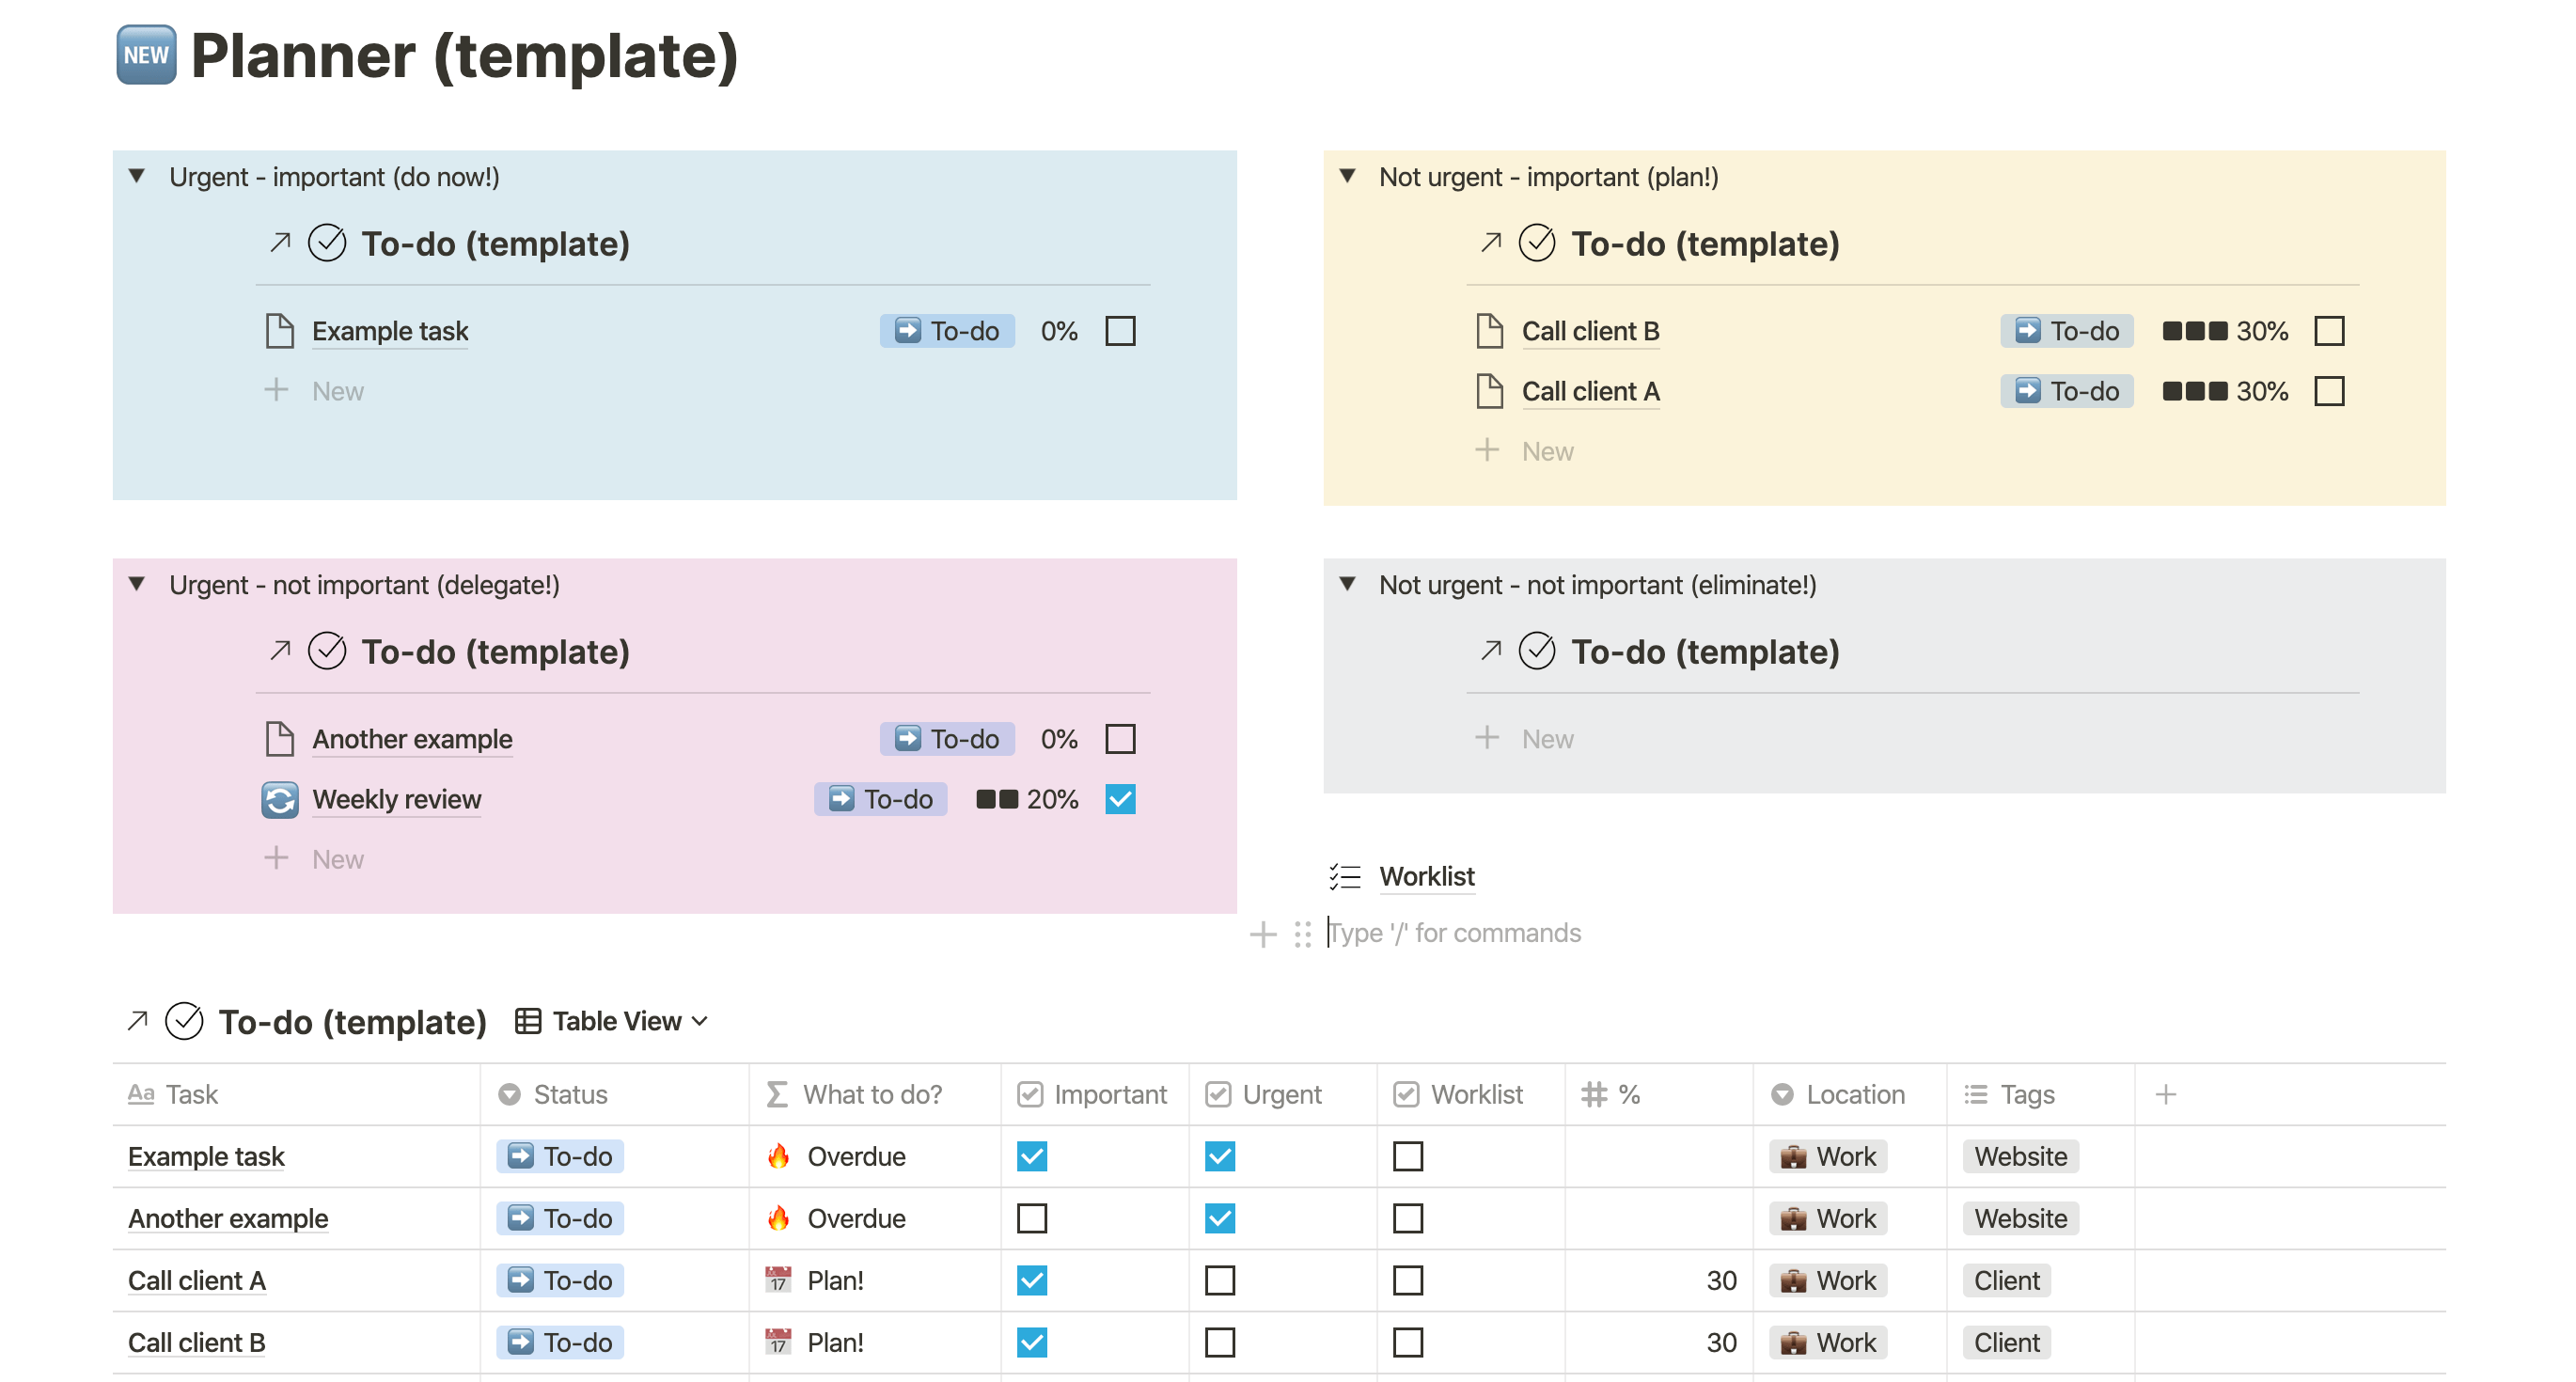Screen dimensions: 2576x1382
Task: Open the Table View dropdown
Action: (699, 1021)
